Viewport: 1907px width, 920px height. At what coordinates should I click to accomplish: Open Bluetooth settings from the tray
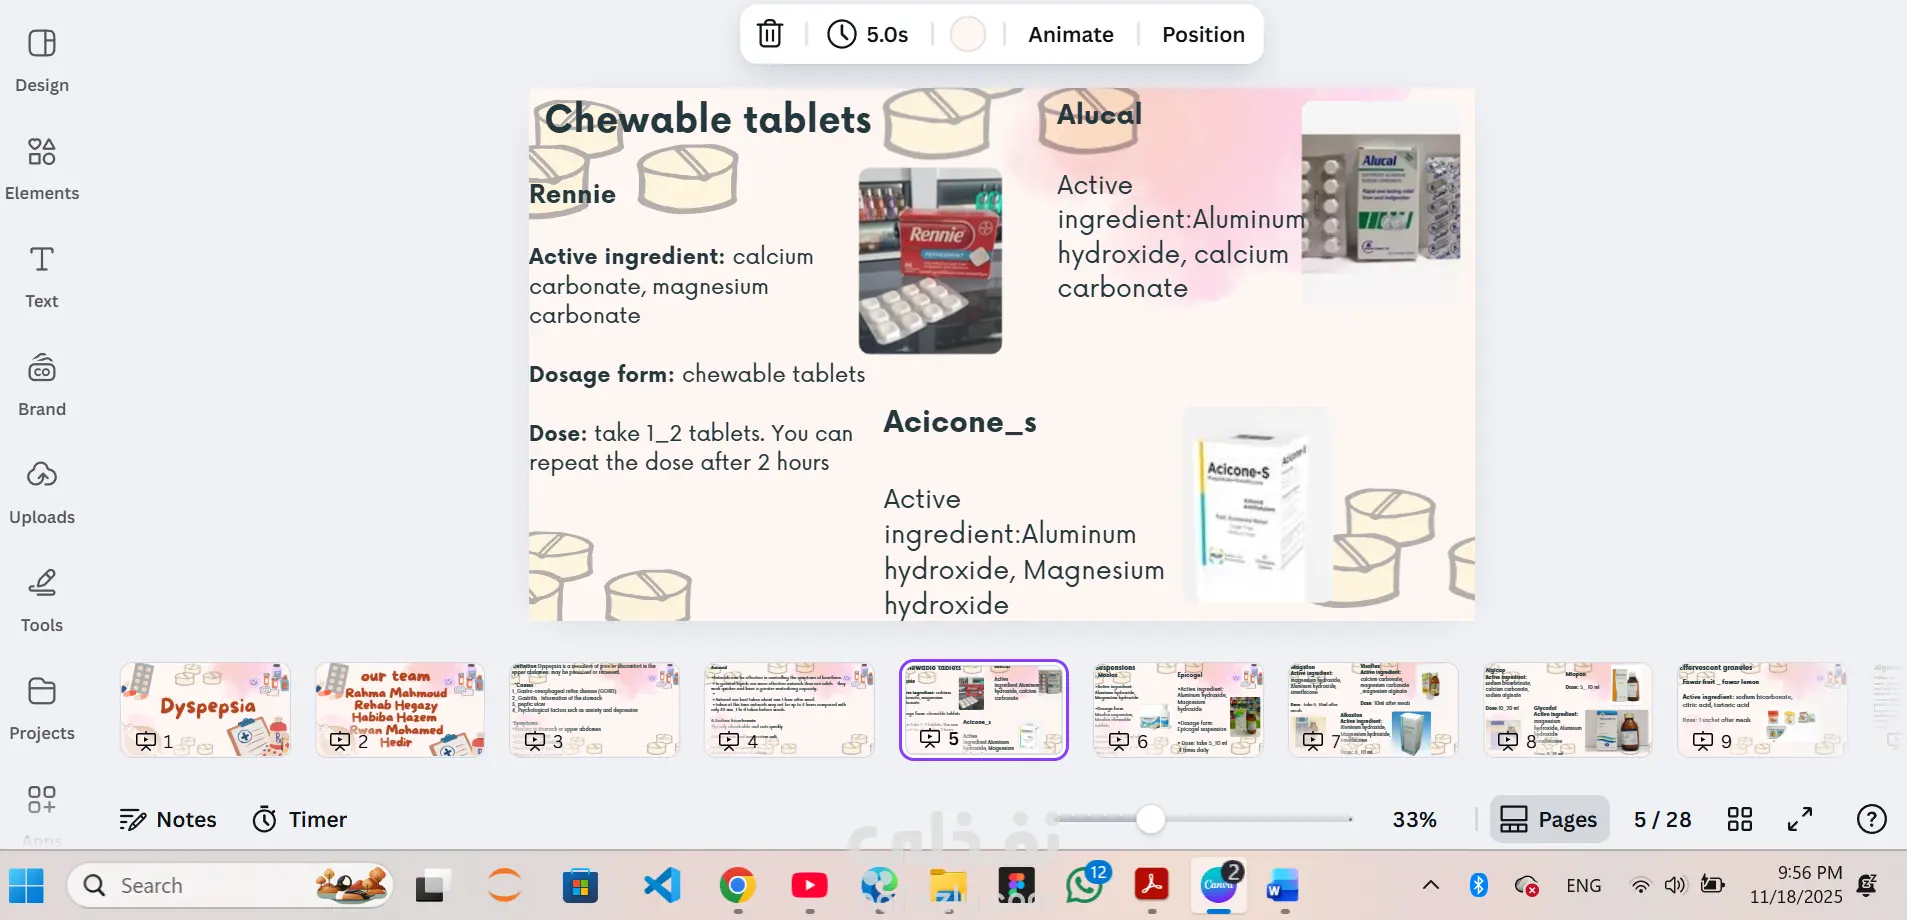coord(1479,885)
